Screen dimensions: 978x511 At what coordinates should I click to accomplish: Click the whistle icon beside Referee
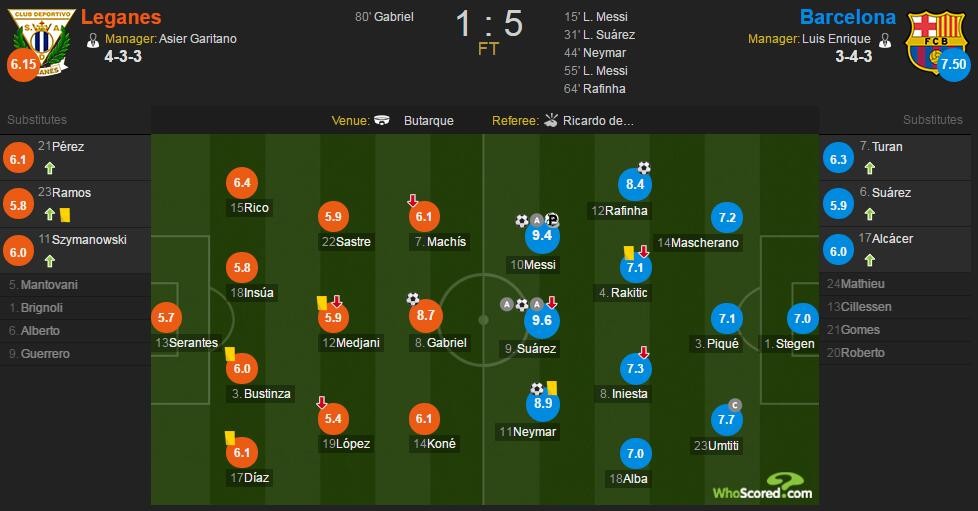tap(551, 120)
